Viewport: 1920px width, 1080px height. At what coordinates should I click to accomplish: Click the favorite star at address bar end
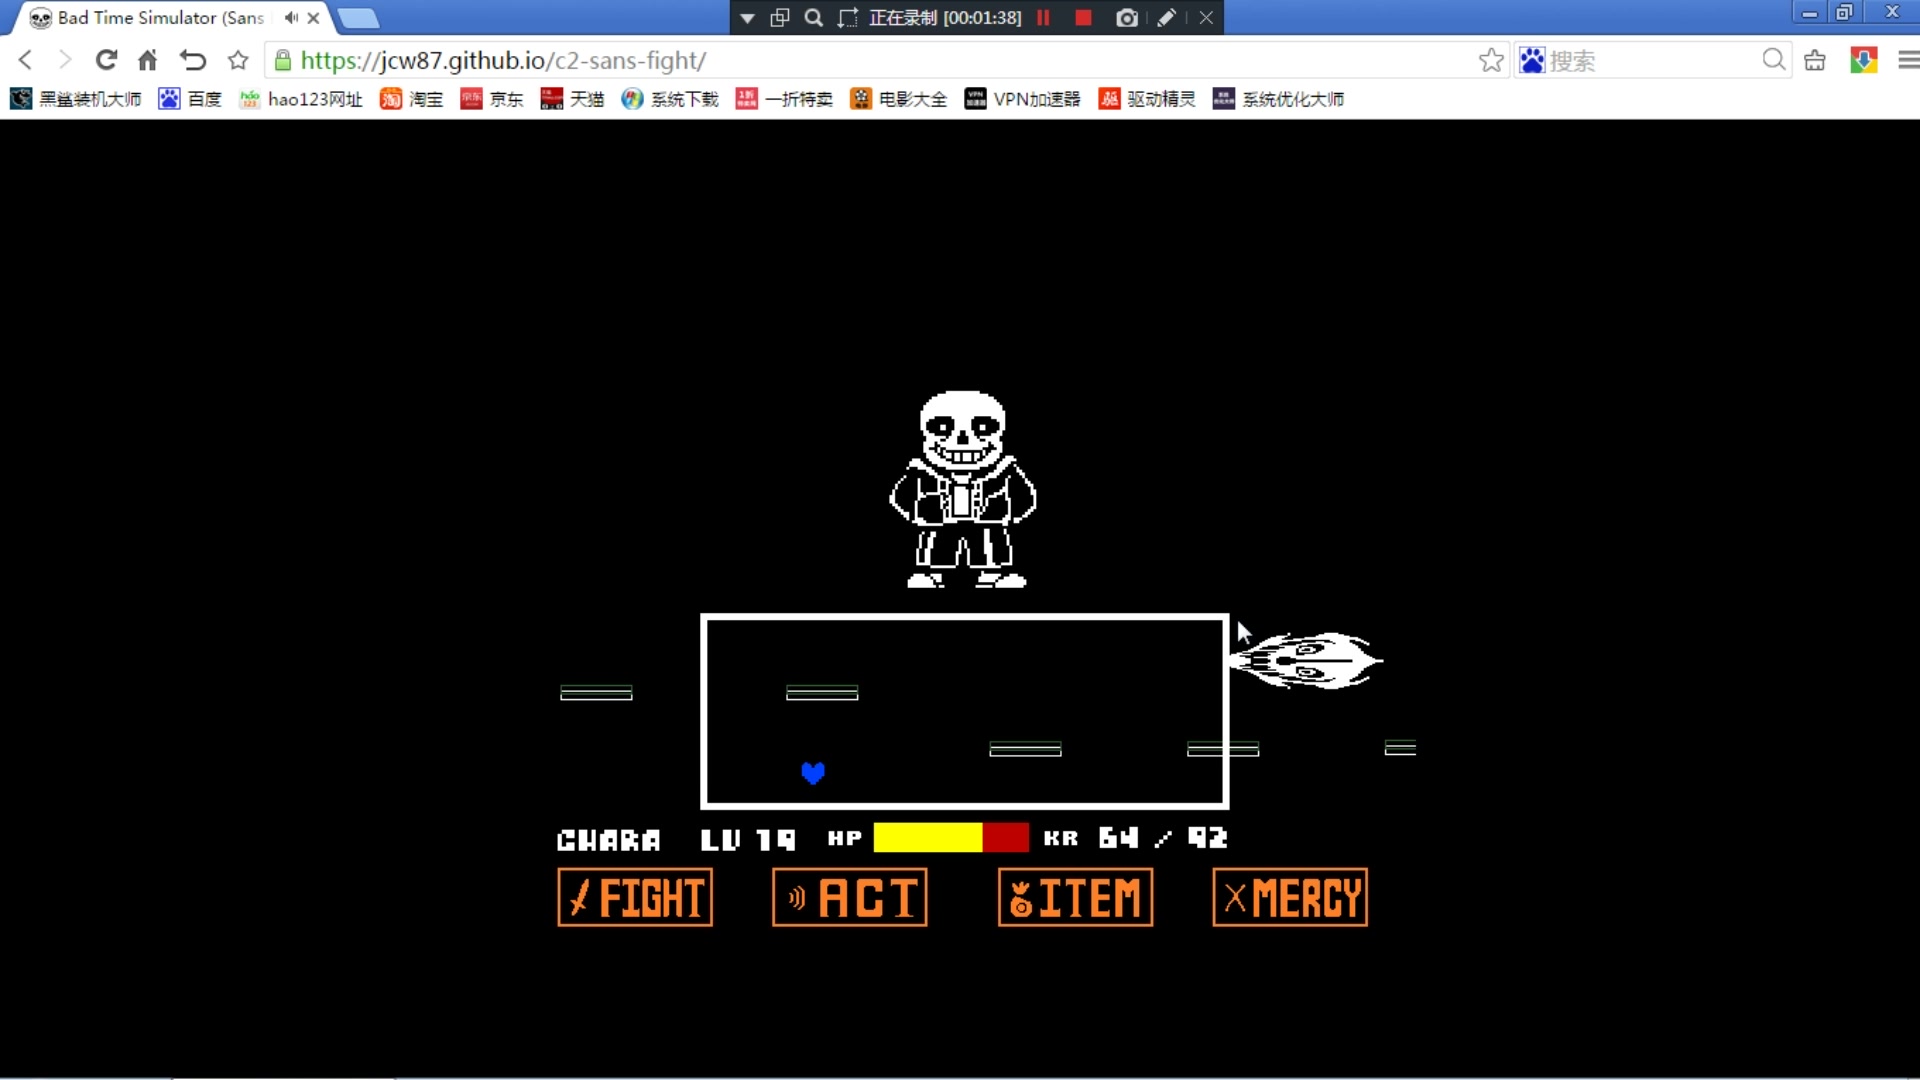[x=1491, y=60]
